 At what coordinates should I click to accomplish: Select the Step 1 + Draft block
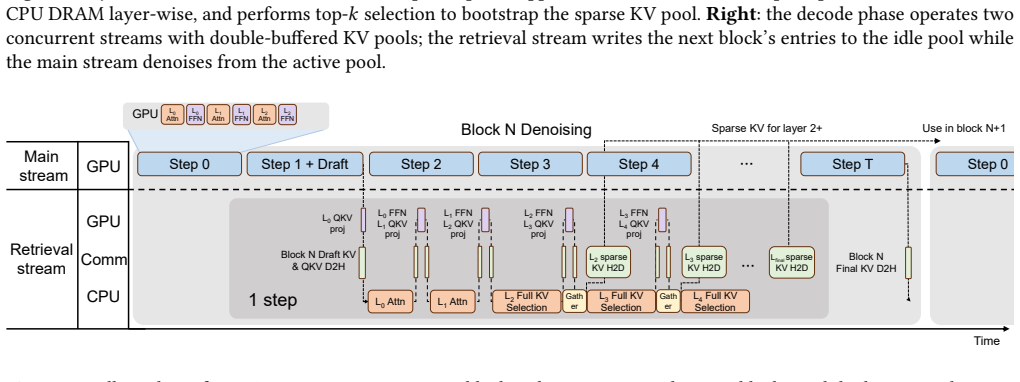(306, 164)
